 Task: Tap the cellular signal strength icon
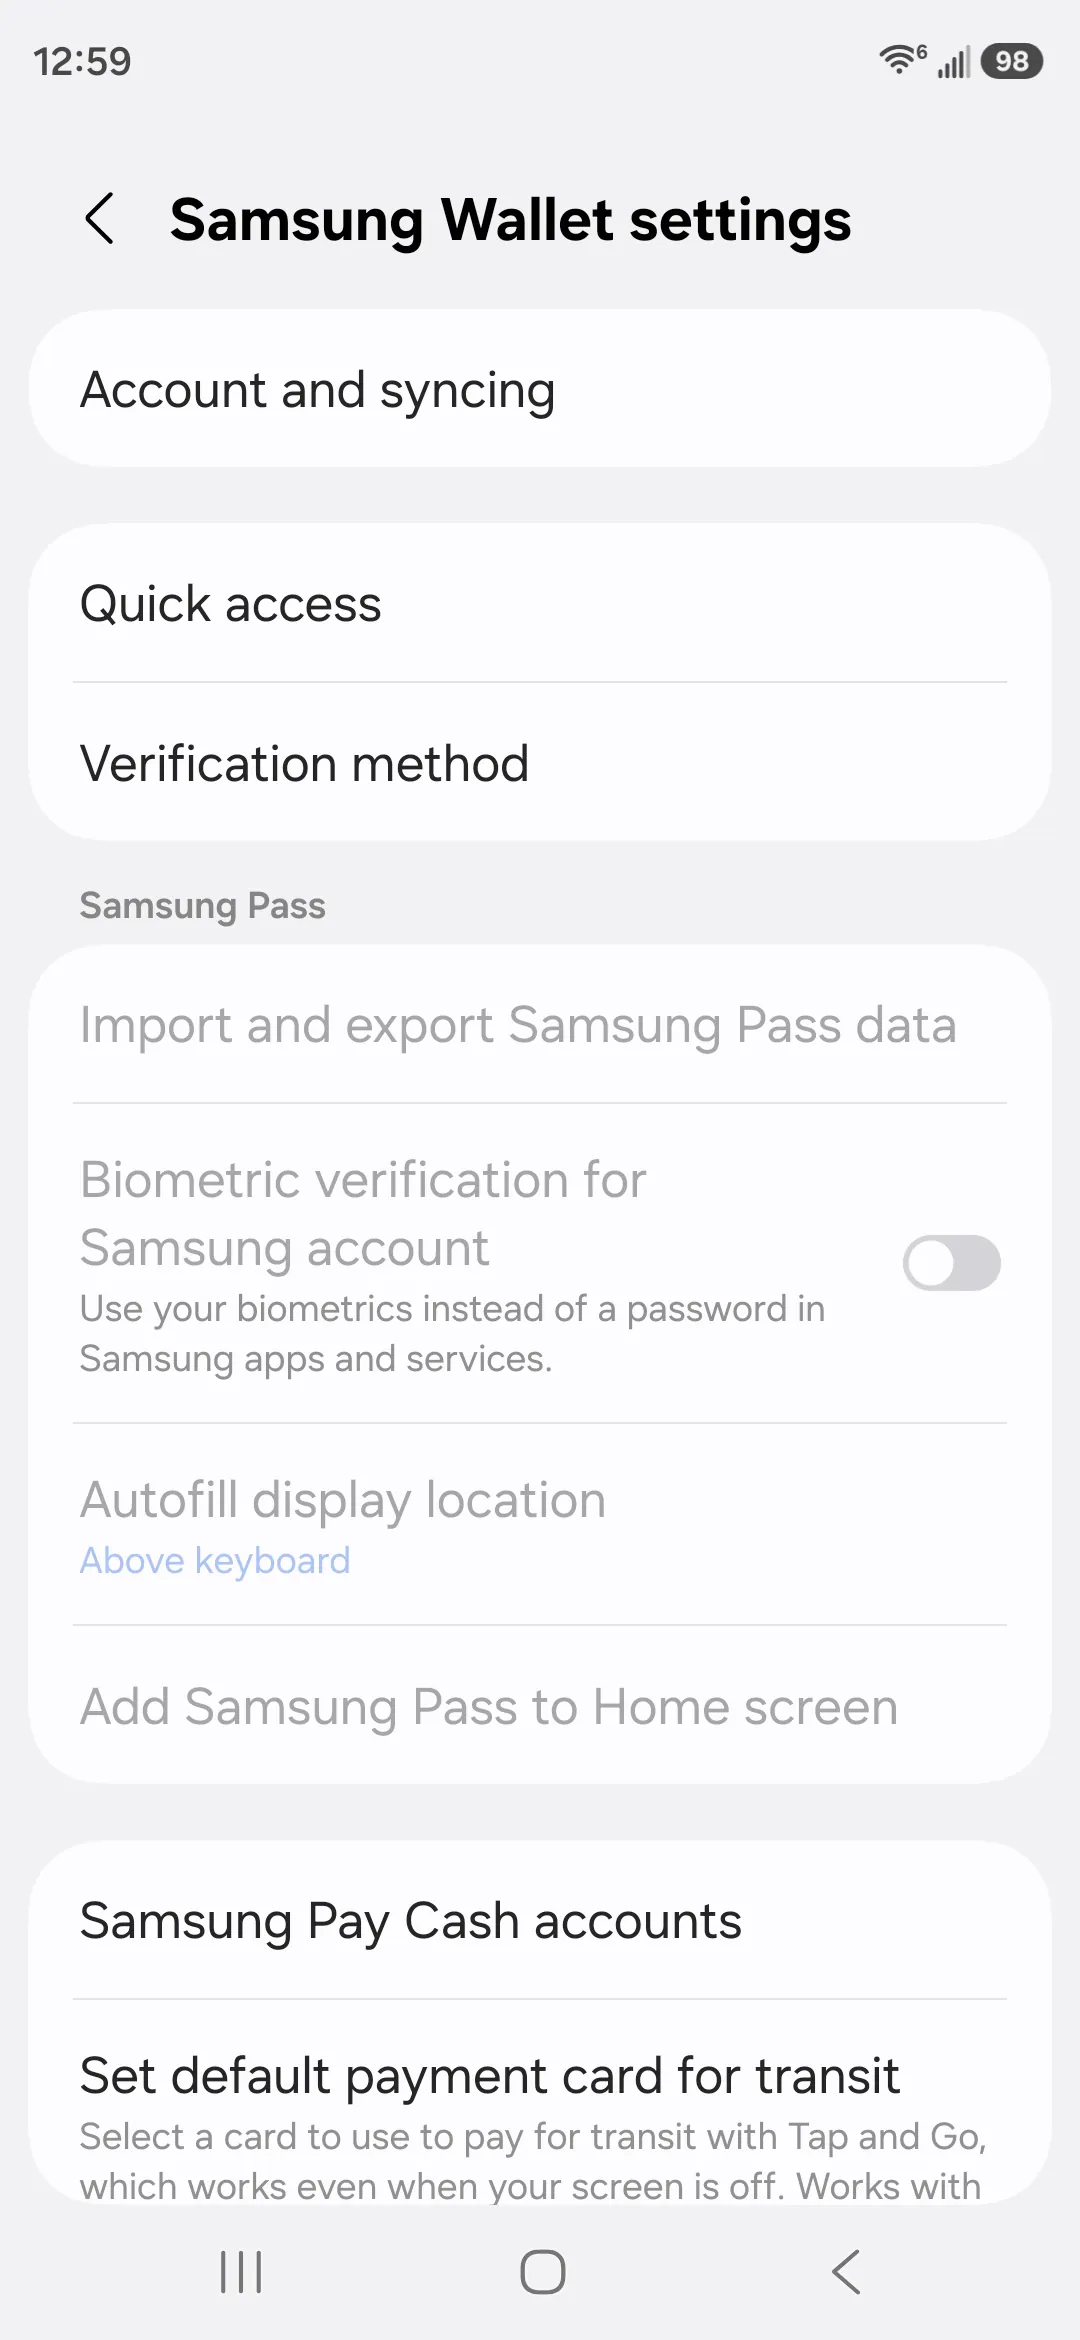(x=953, y=63)
